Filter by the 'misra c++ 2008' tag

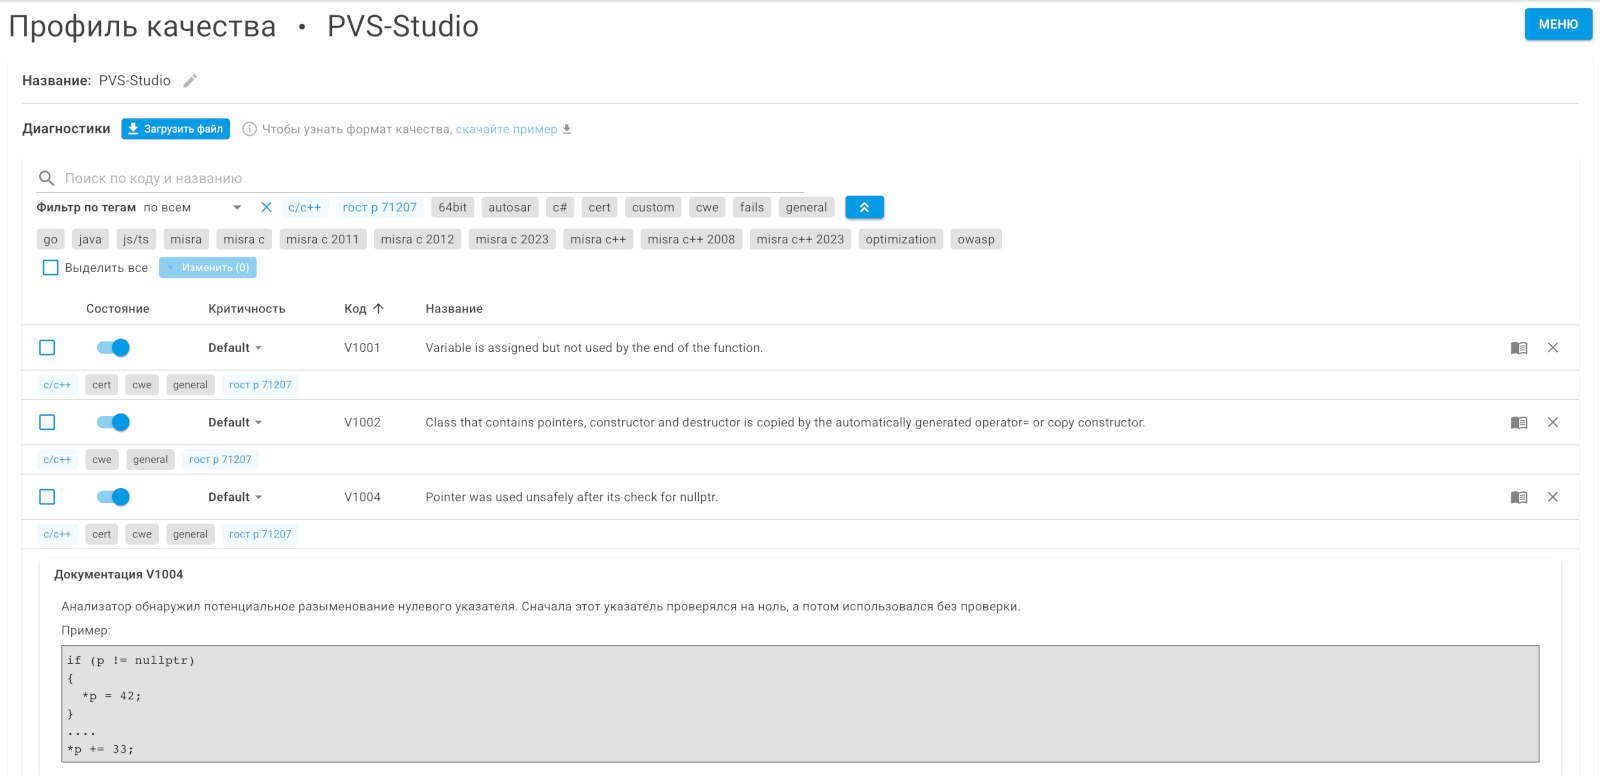pos(691,240)
